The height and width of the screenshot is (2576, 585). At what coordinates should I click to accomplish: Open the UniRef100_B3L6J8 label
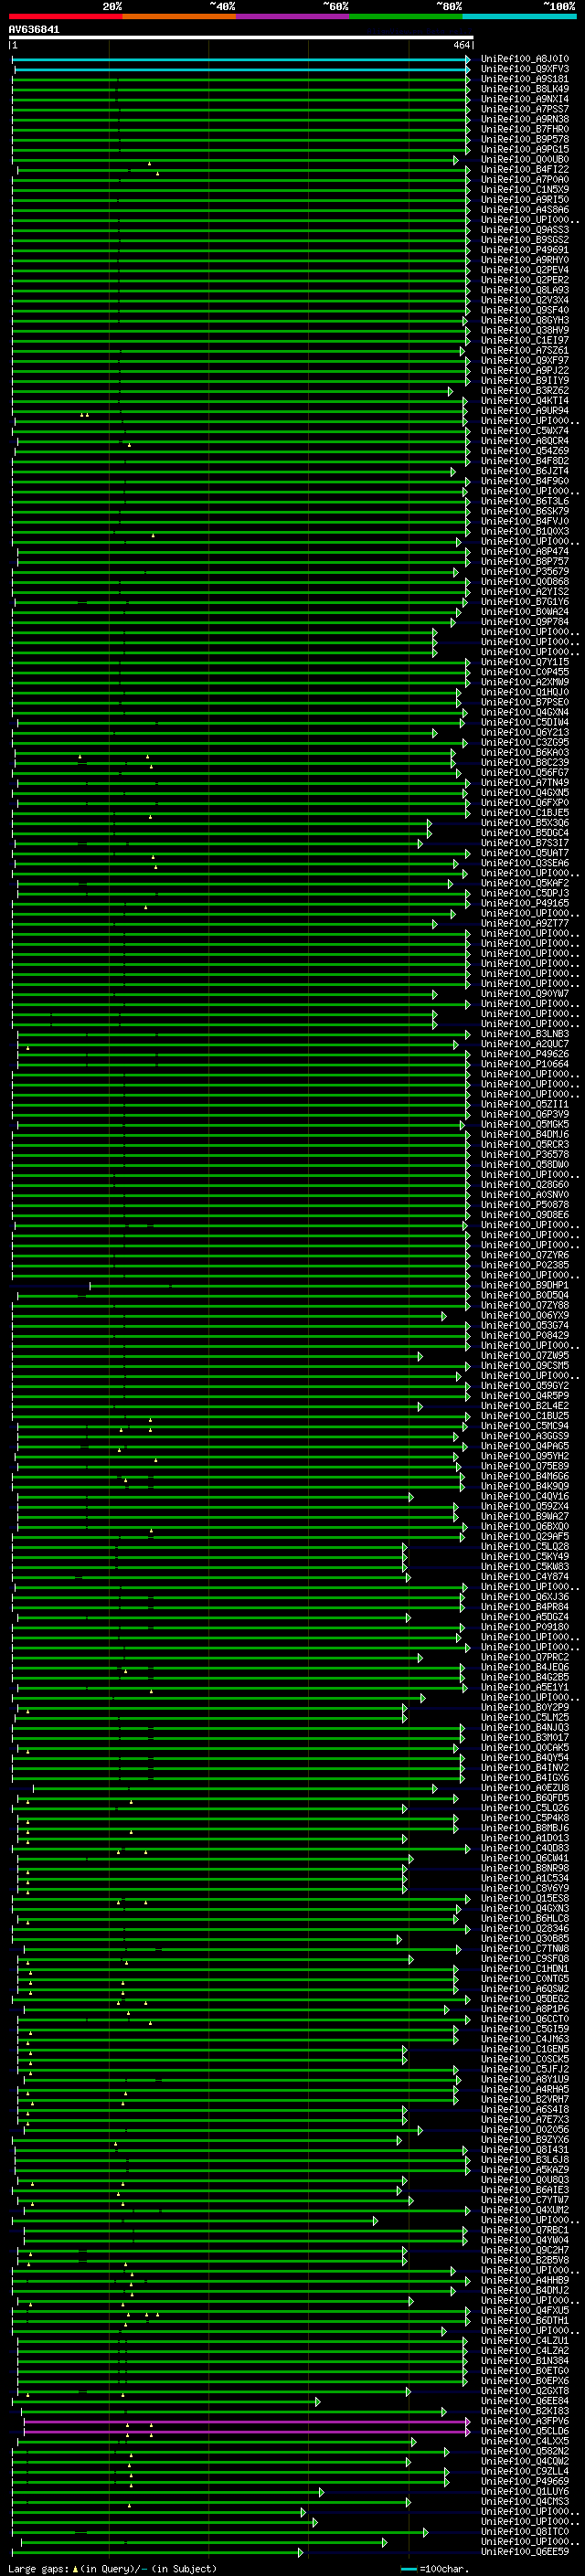click(525, 2159)
